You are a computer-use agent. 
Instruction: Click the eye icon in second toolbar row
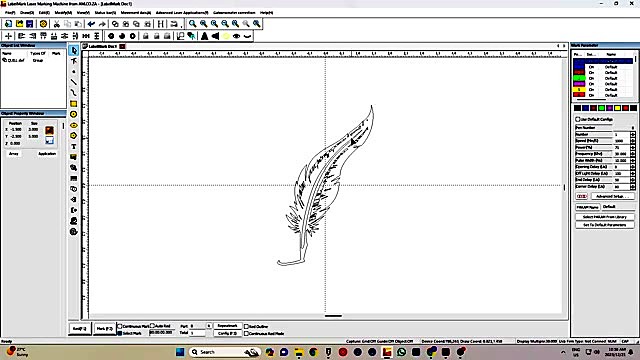(236, 36)
